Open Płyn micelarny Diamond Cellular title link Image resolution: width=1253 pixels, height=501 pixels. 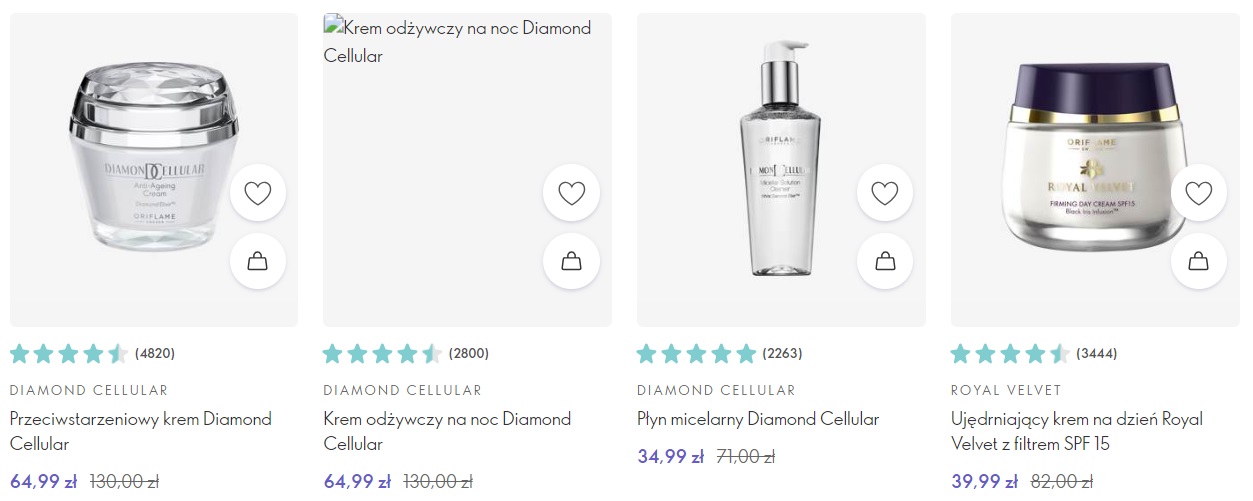click(x=758, y=419)
